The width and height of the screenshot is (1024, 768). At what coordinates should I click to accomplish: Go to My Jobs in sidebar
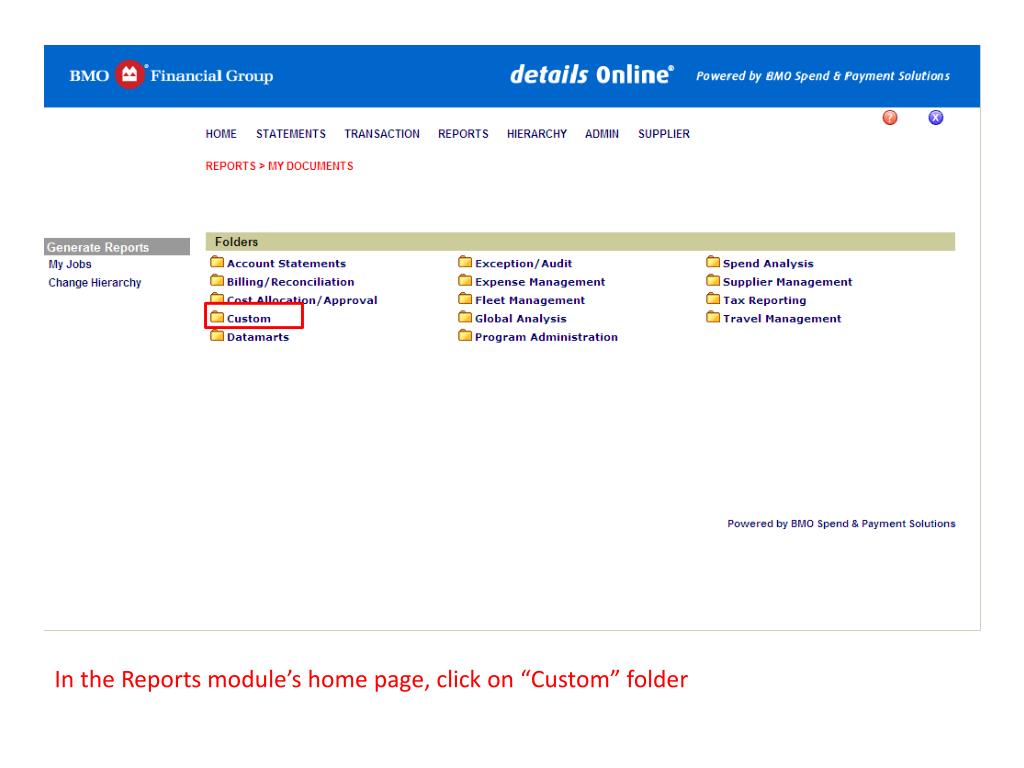pyautogui.click(x=70, y=264)
